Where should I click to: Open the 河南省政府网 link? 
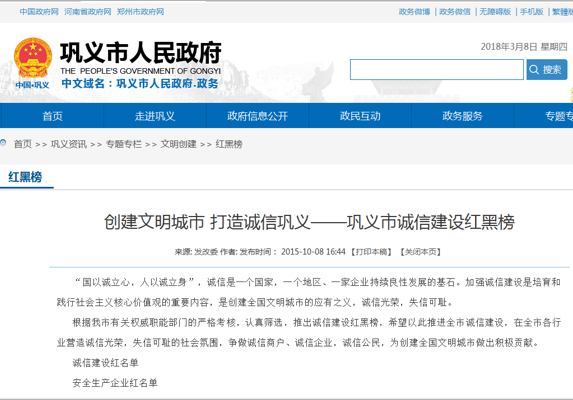point(88,12)
